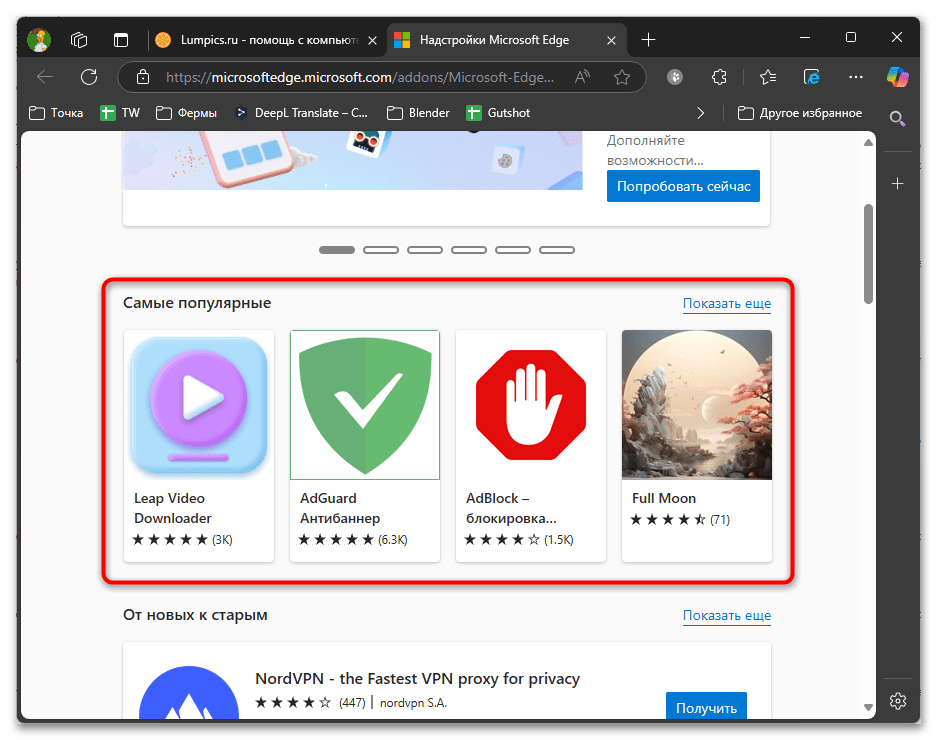Get NordVPN with Получить button

pos(706,707)
